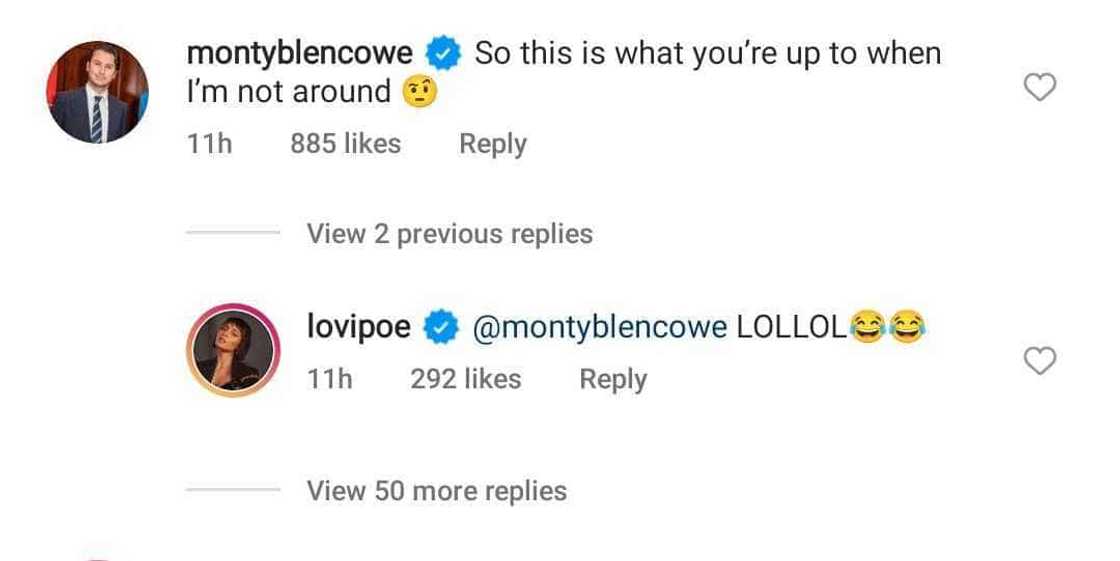Expand View 50 more replies
This screenshot has height=561, width=1120.
tap(436, 491)
